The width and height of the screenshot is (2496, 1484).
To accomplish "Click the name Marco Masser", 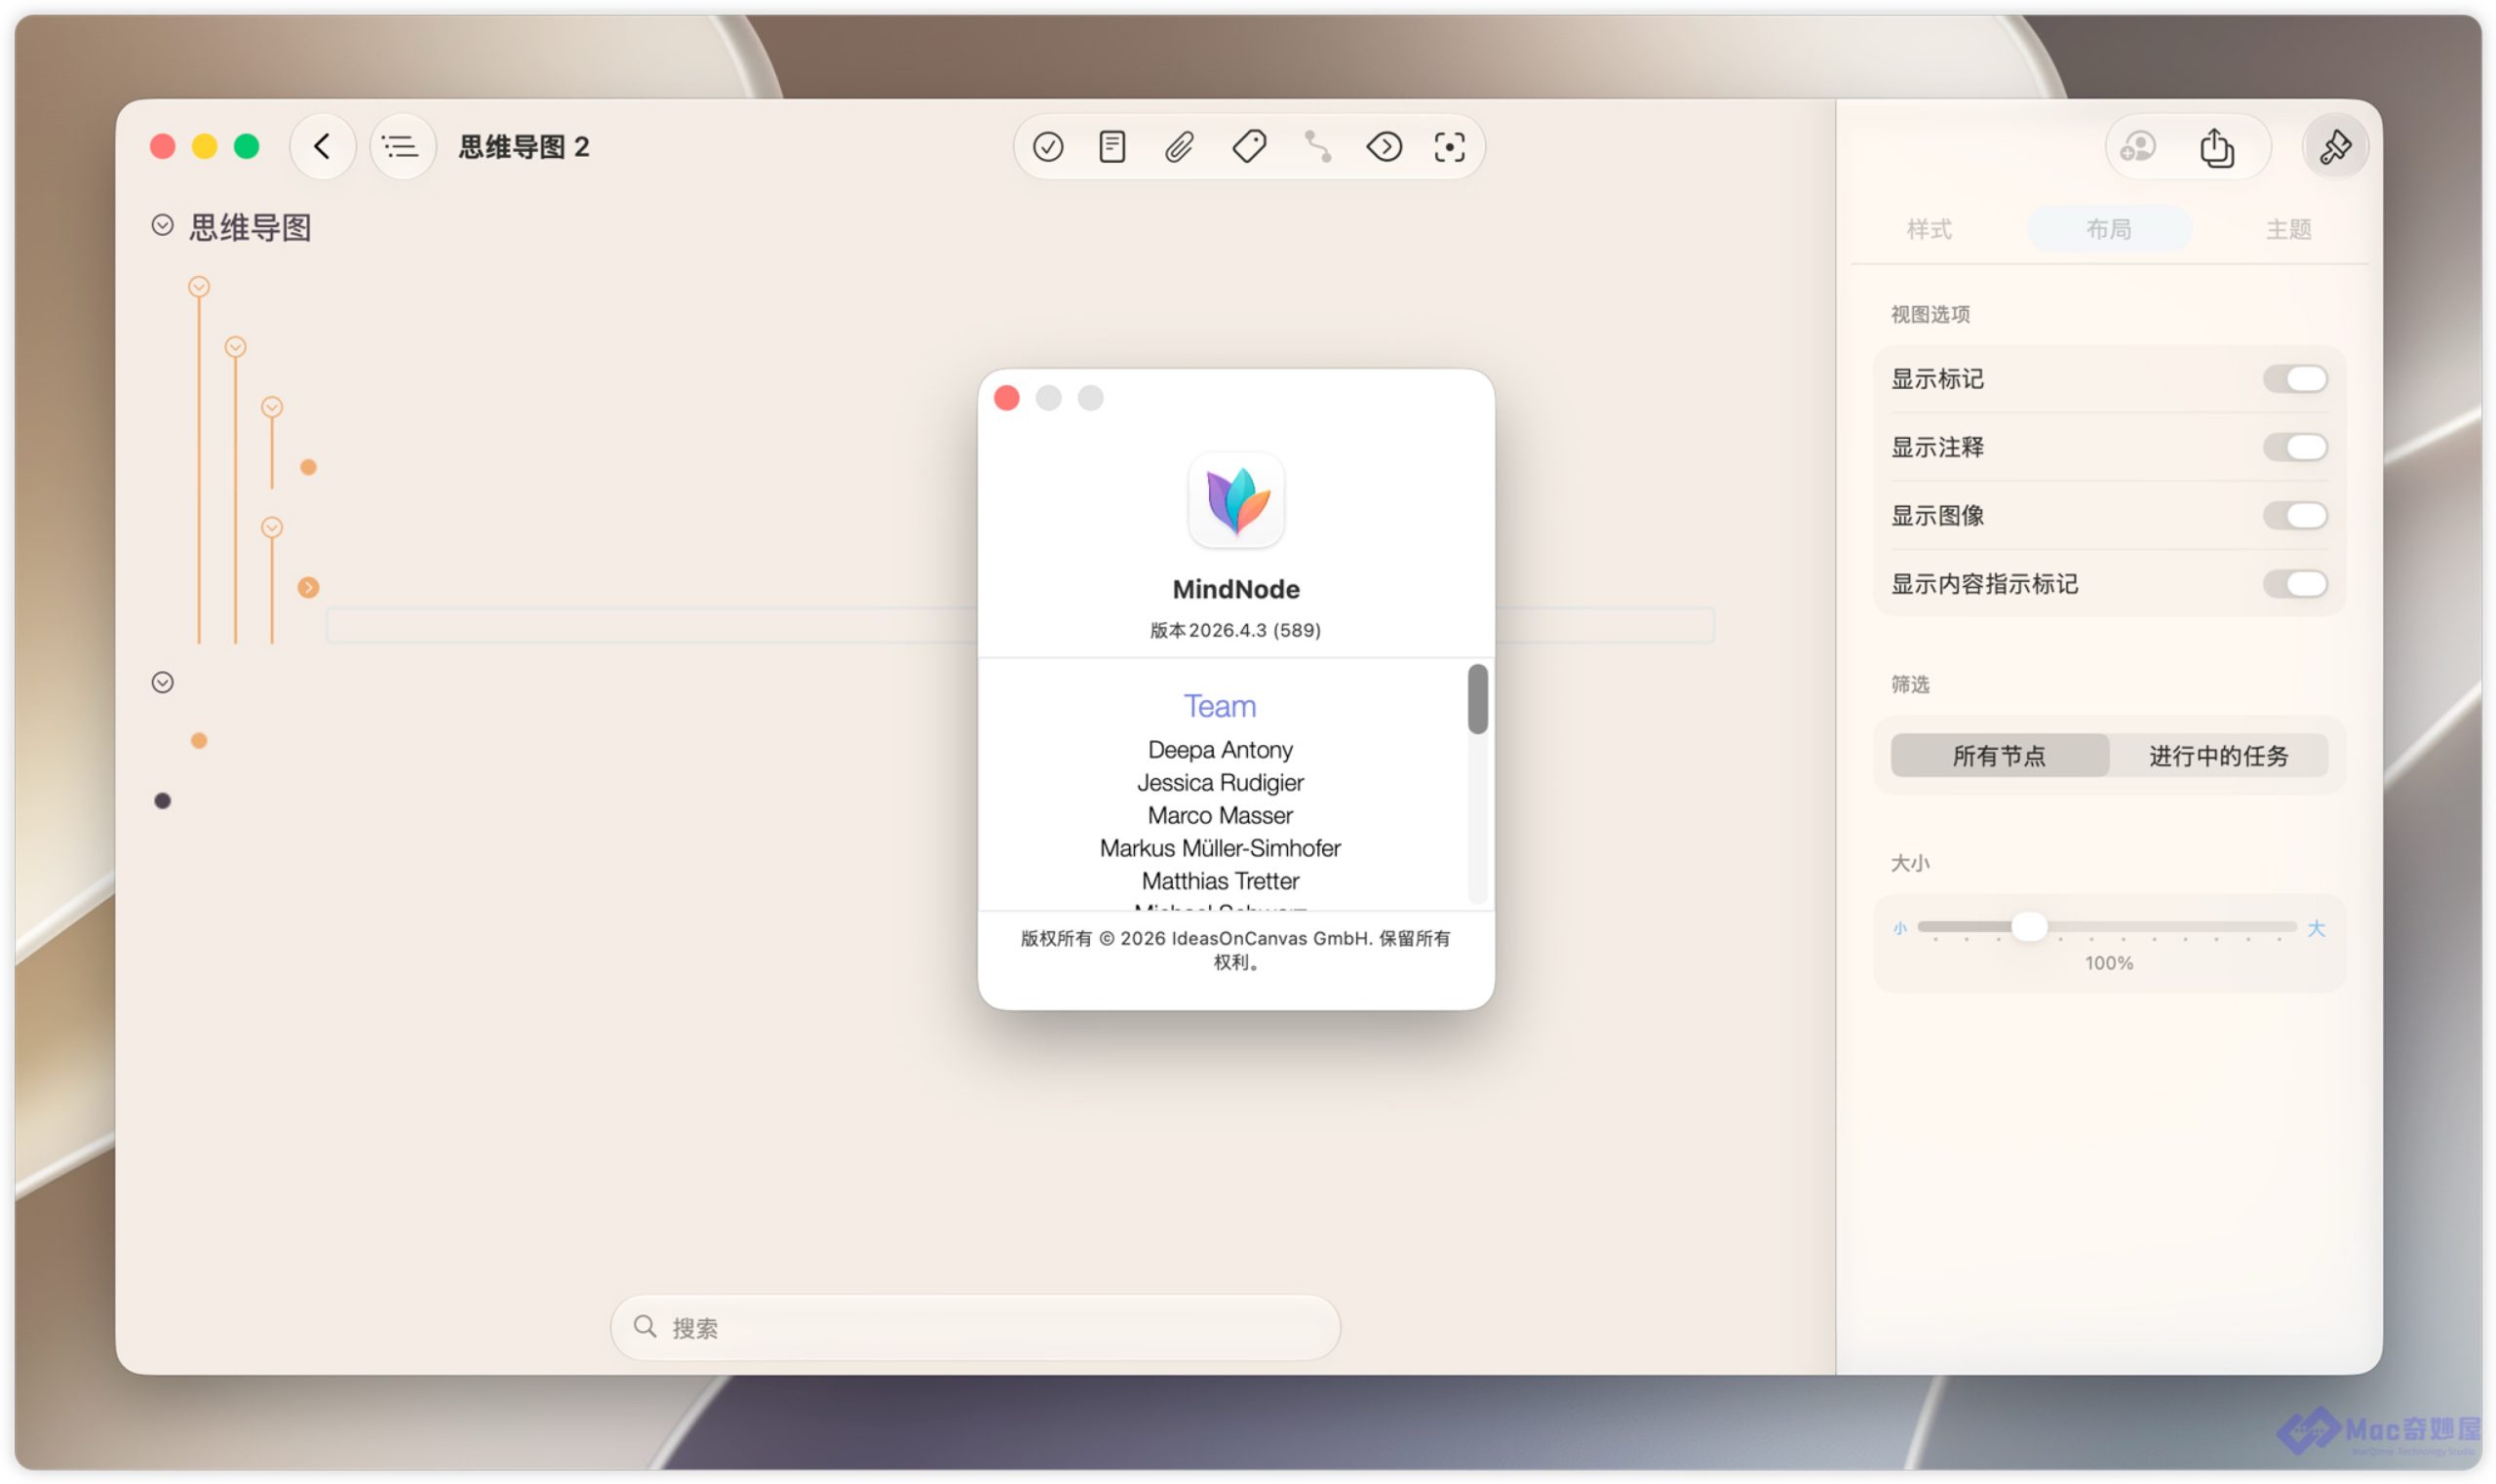I will click(1220, 816).
